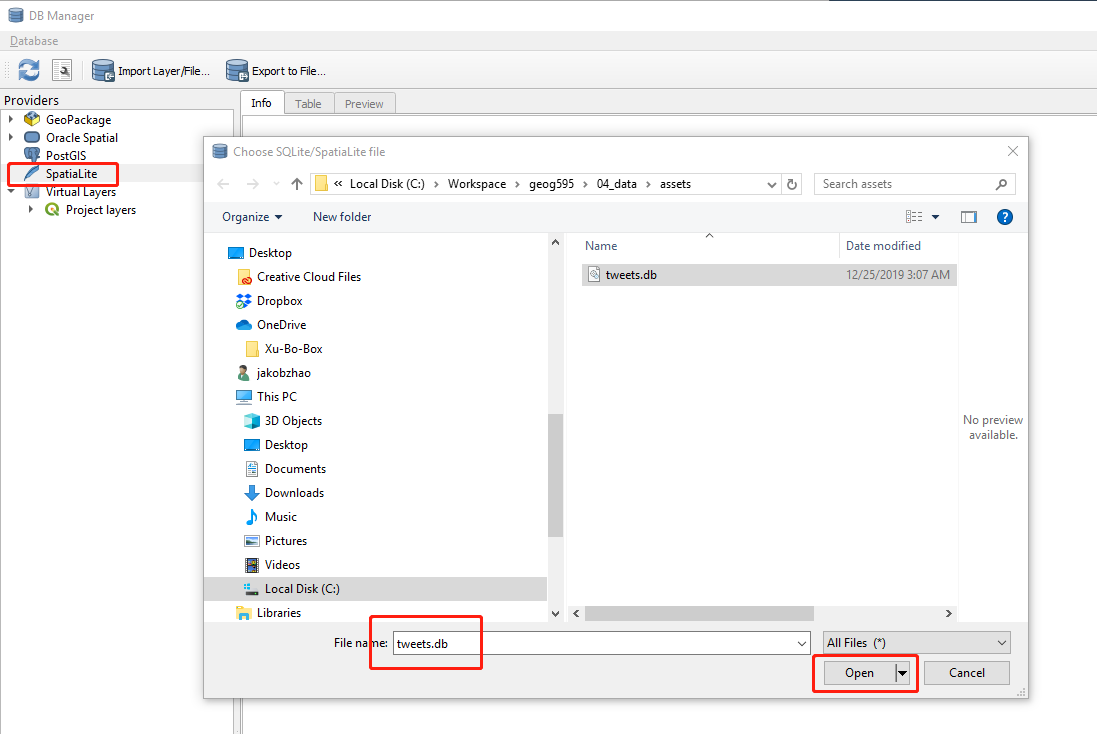The image size is (1097, 734).
Task: Toggle the preview pane icon
Action: click(968, 217)
